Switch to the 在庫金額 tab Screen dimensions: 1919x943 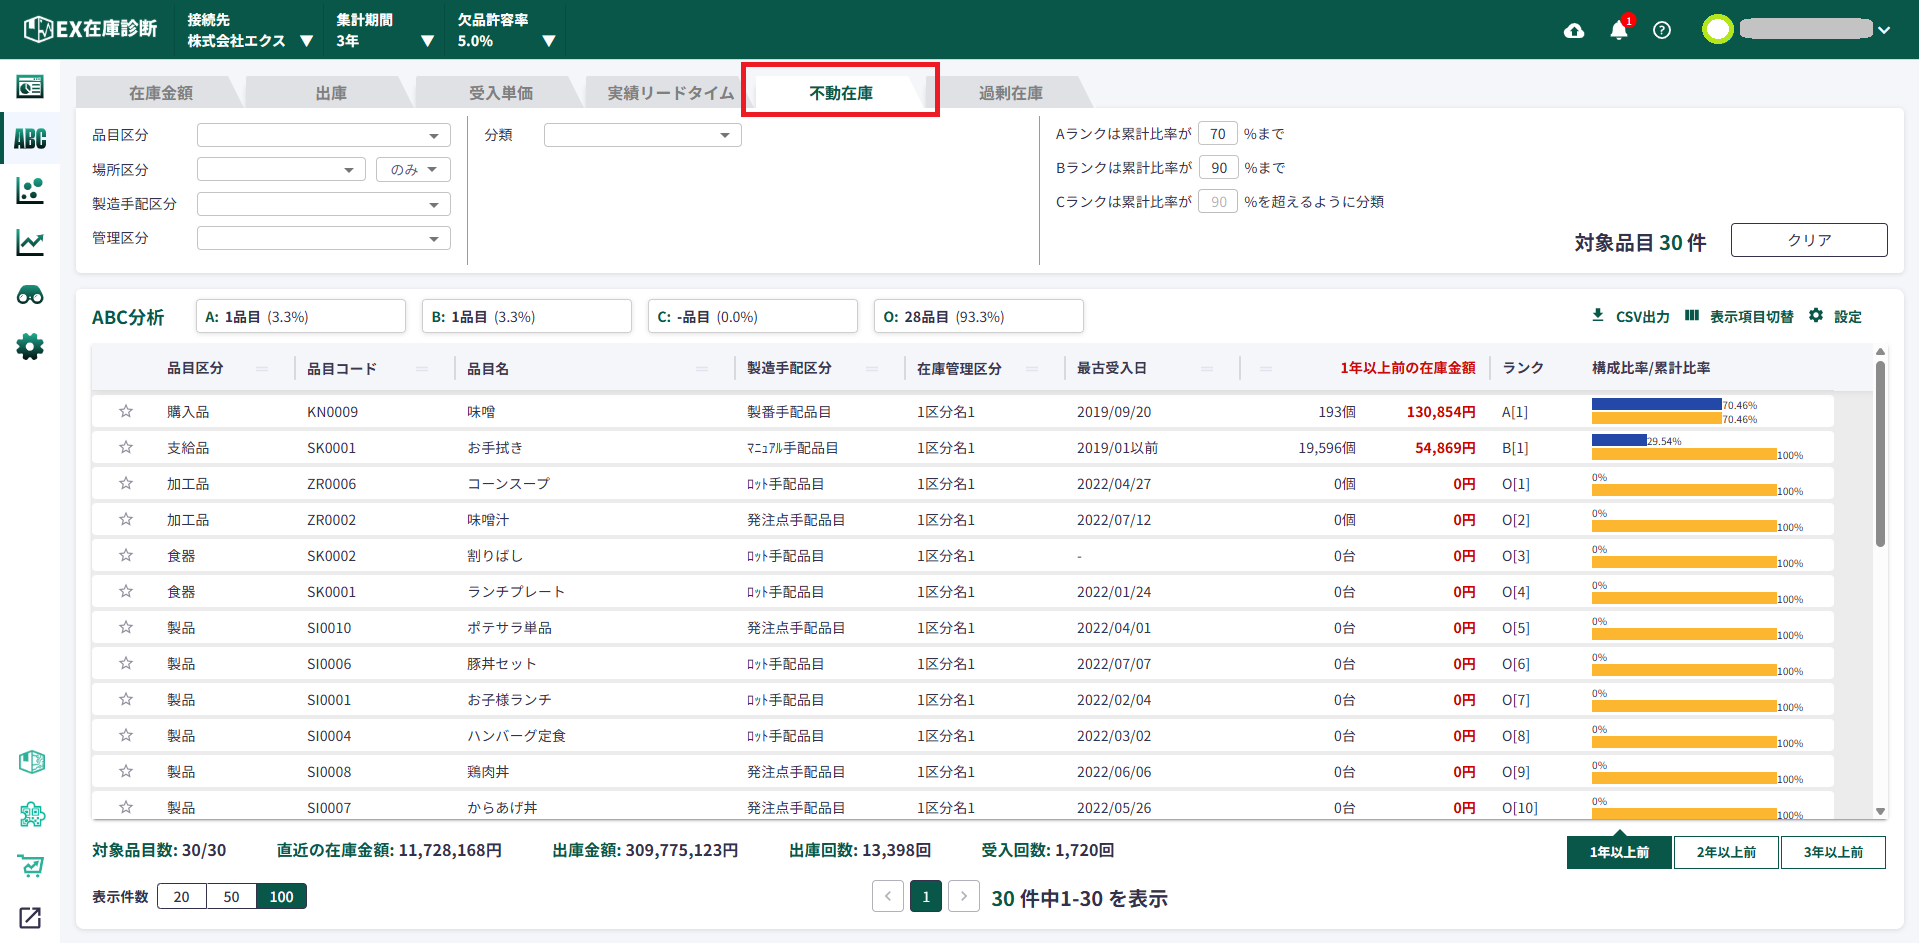tap(160, 93)
